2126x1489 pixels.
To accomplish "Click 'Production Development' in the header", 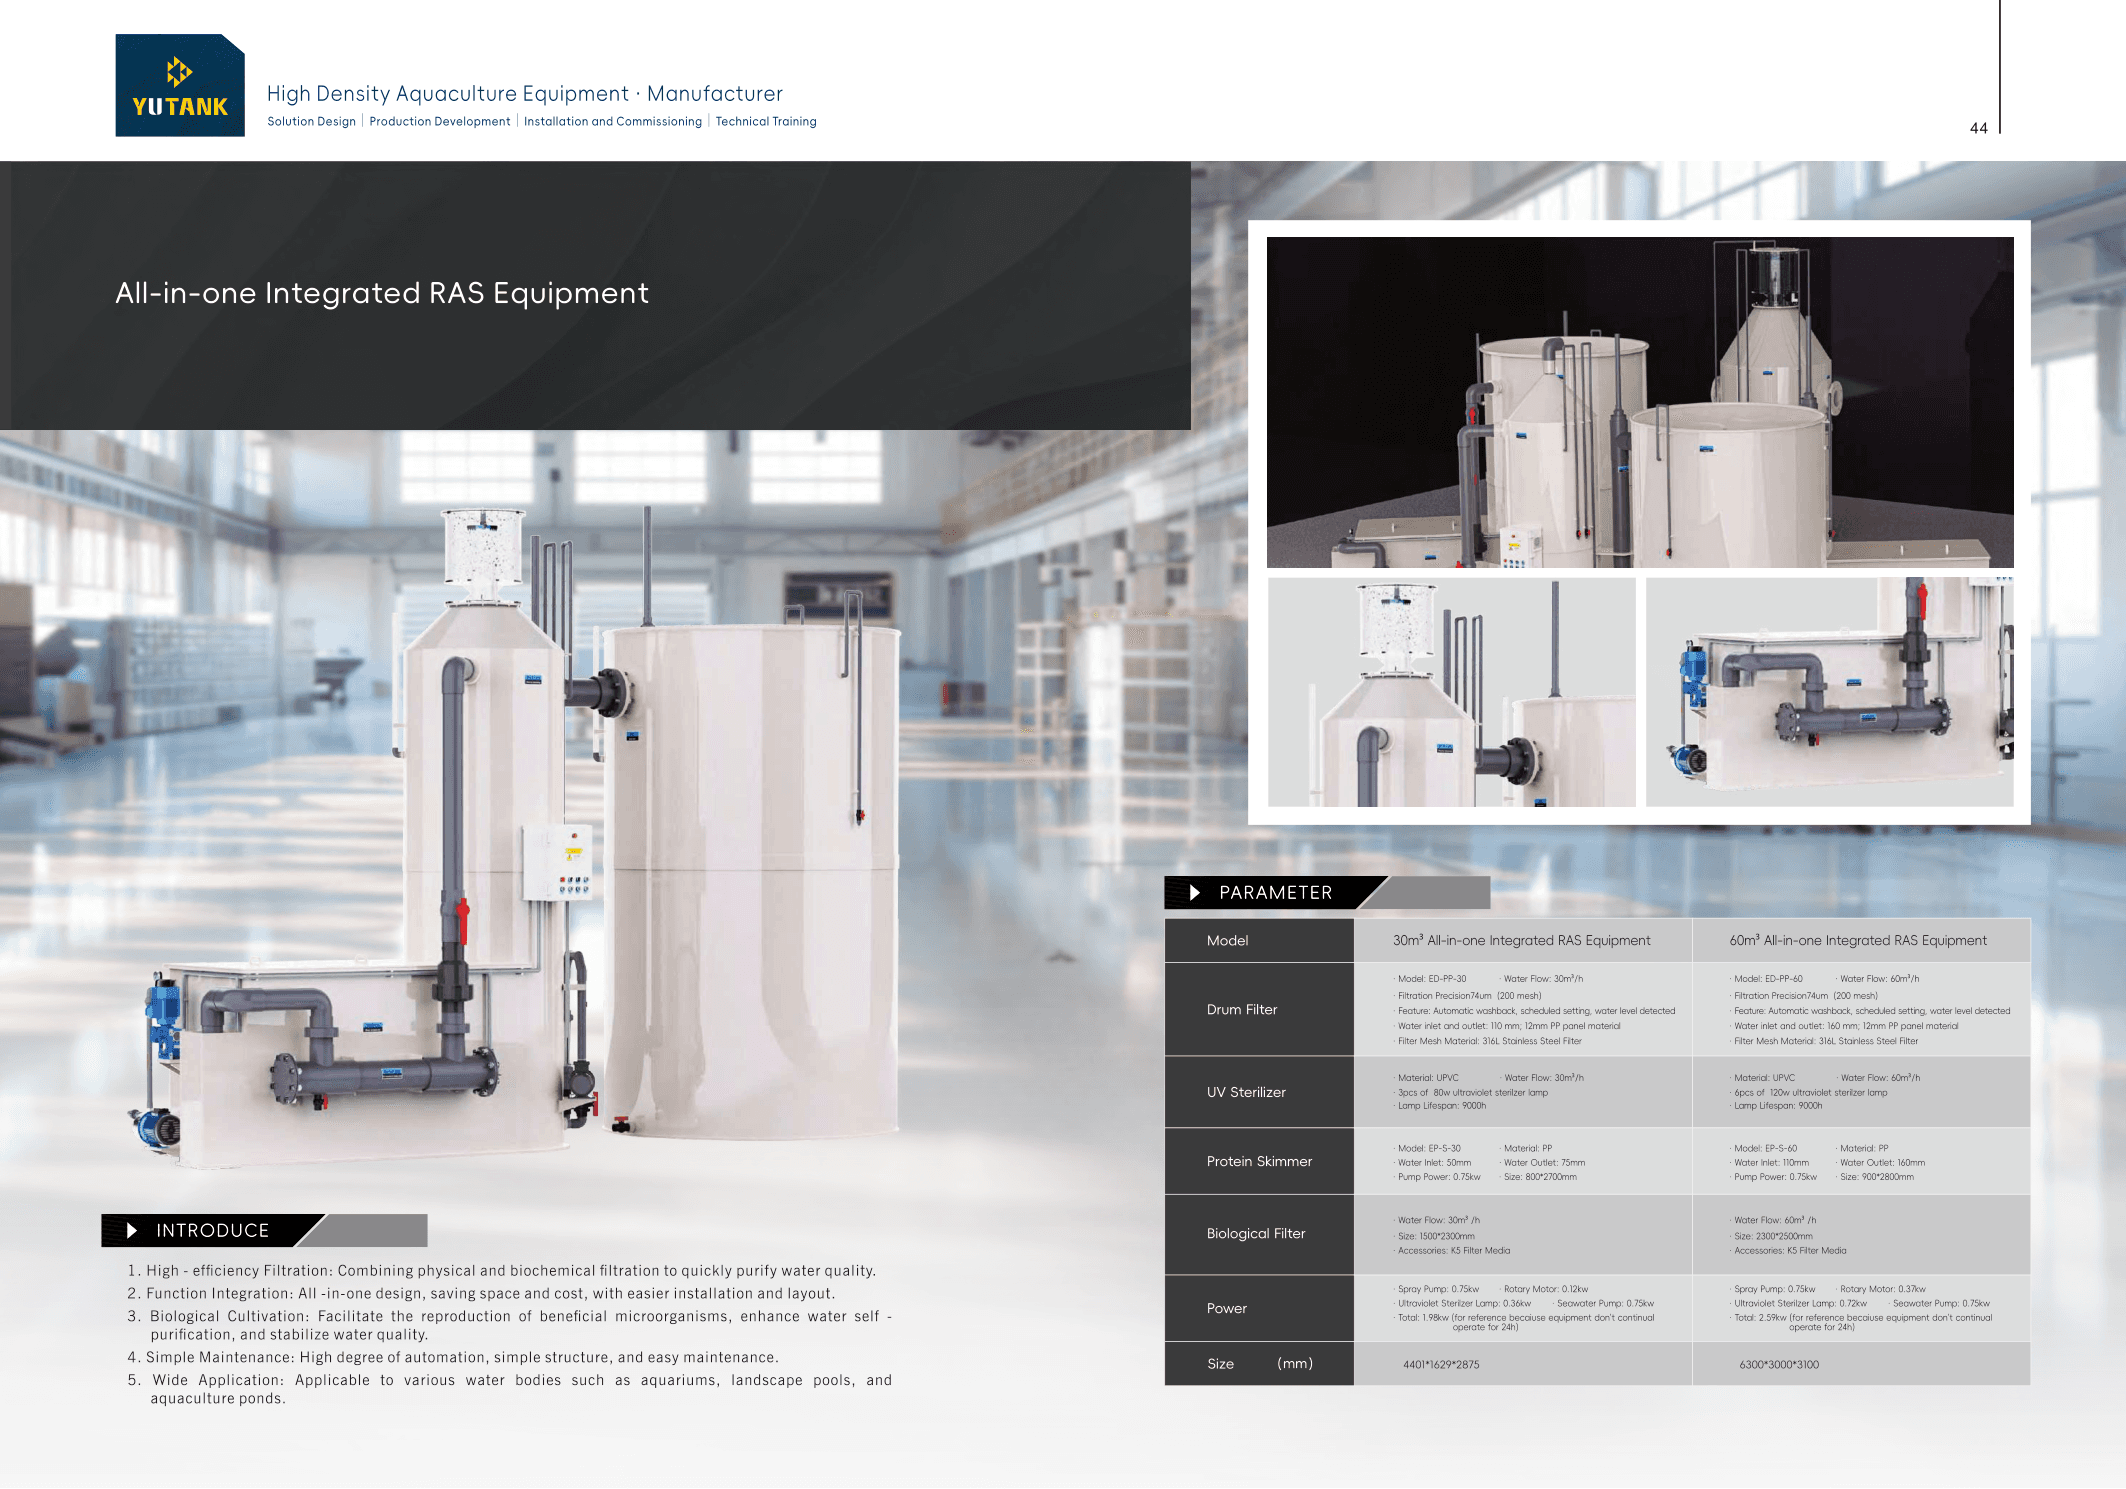I will coord(439,122).
